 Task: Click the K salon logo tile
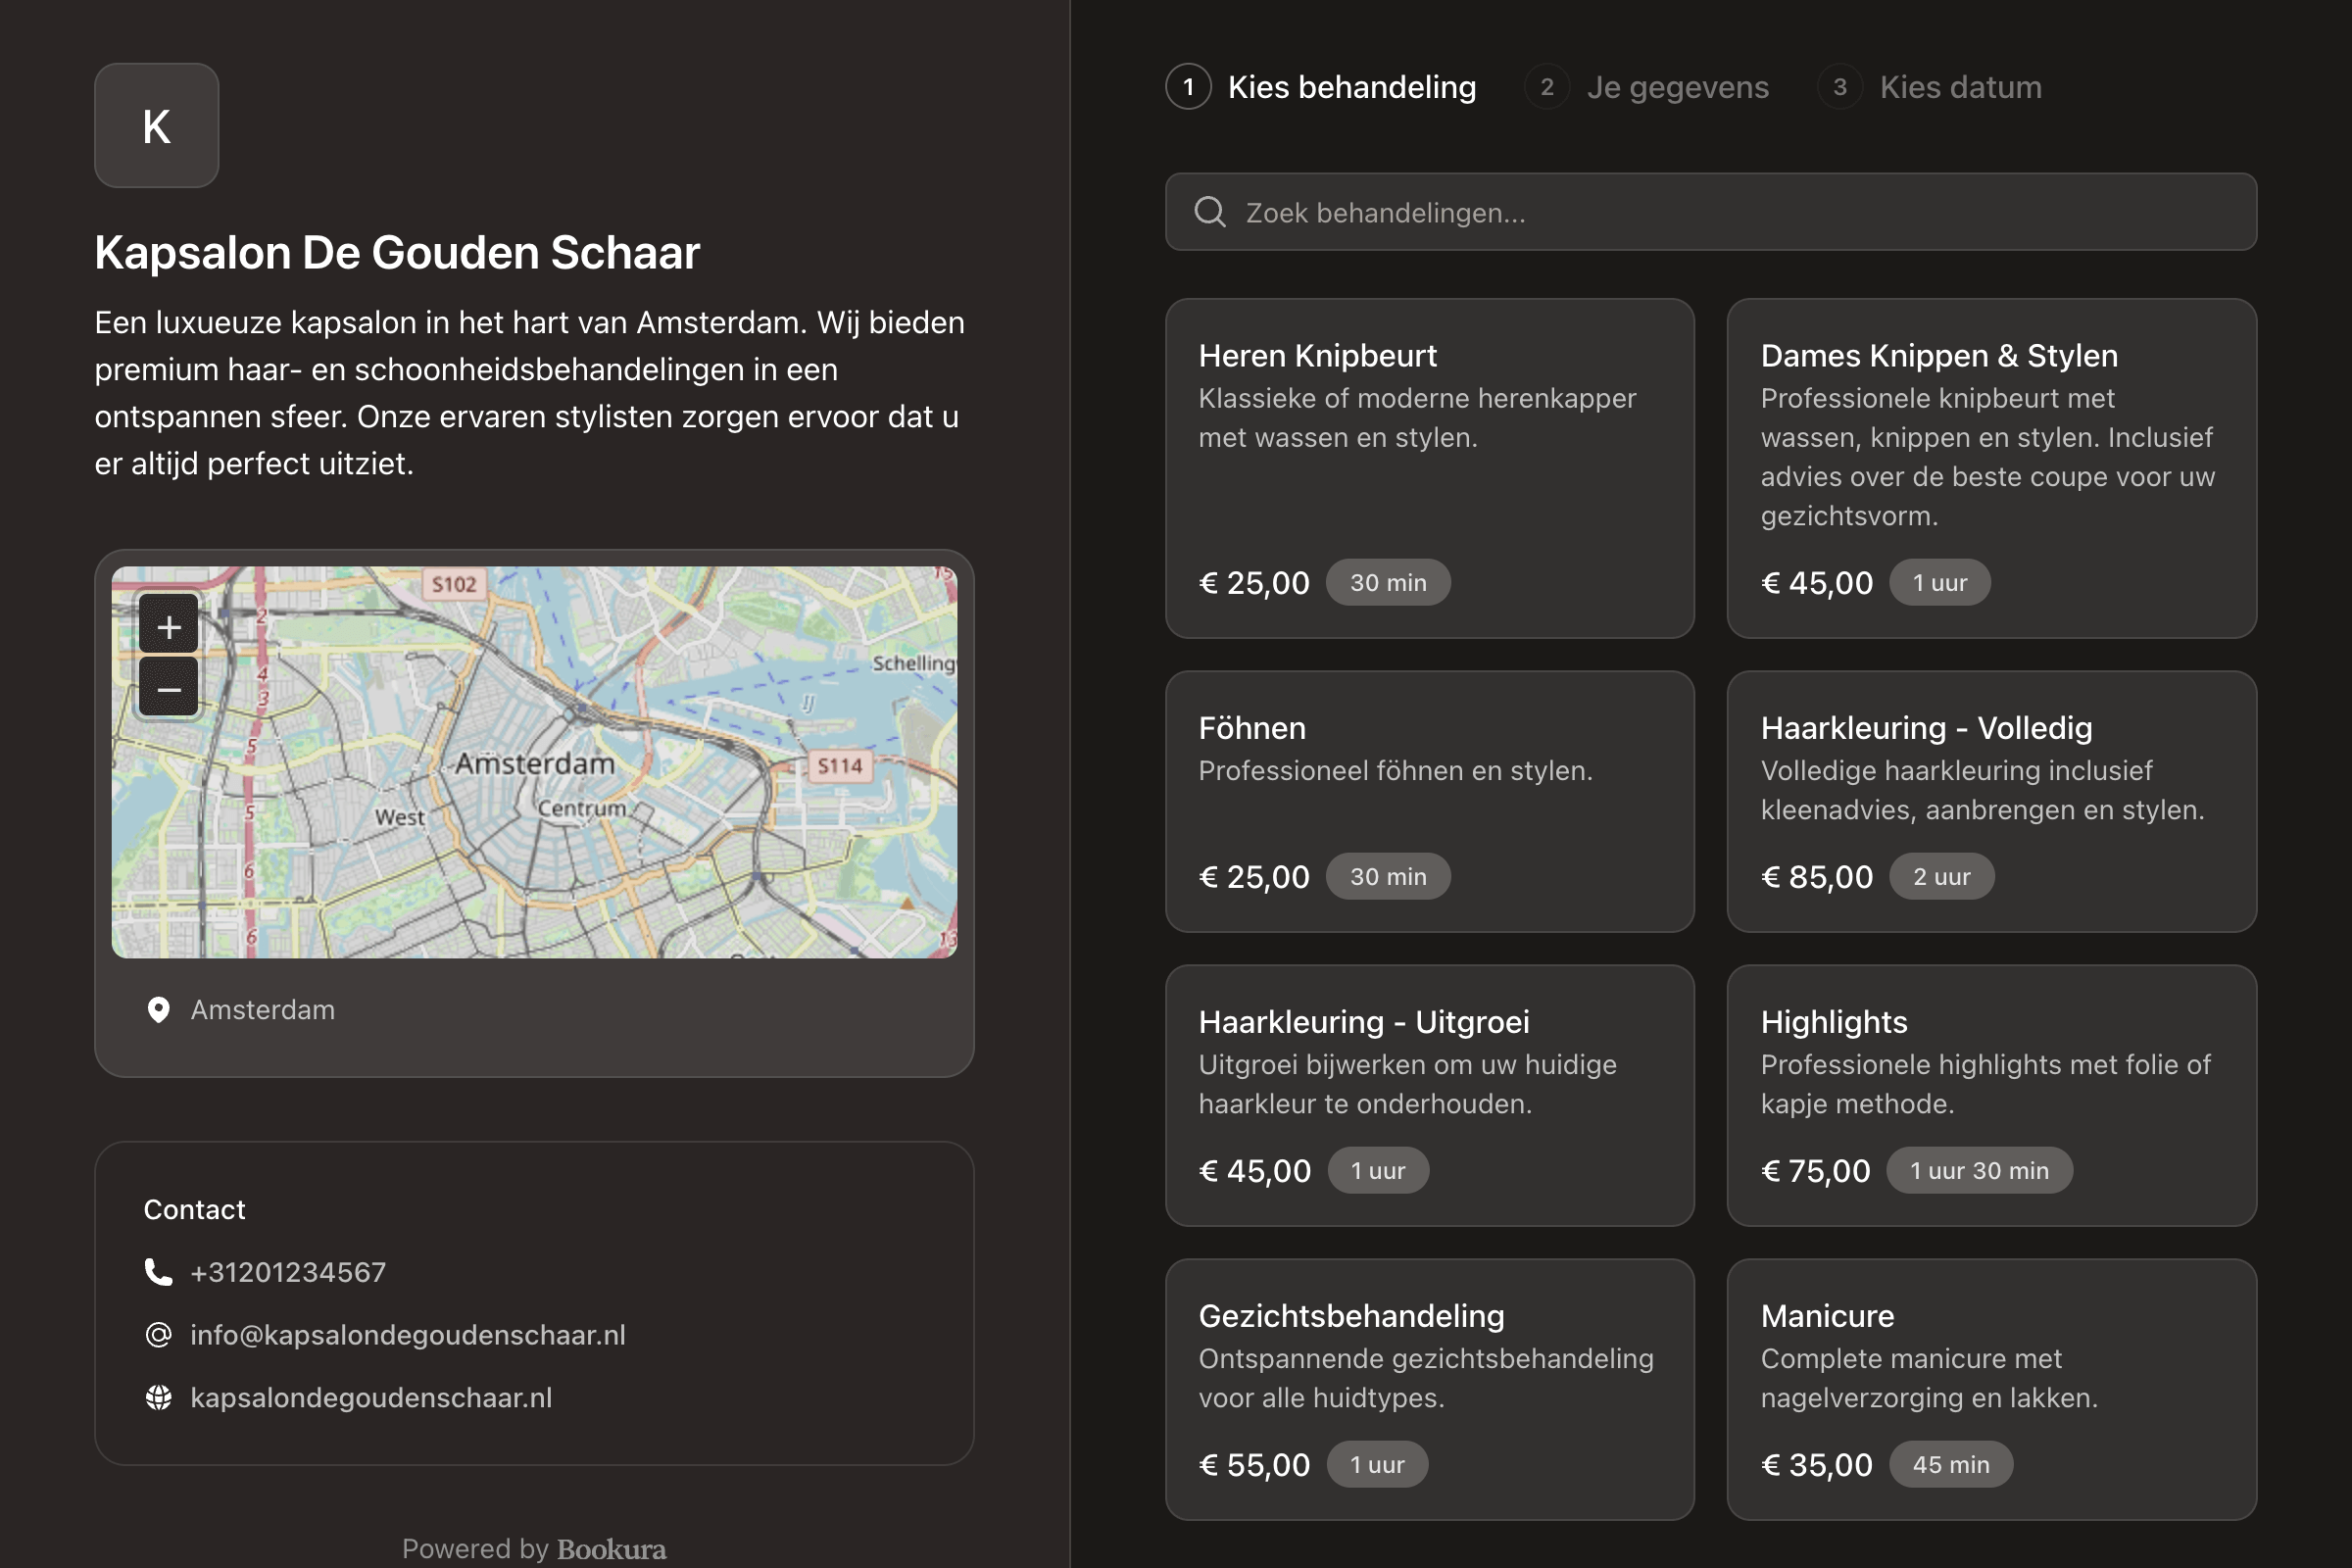[157, 126]
